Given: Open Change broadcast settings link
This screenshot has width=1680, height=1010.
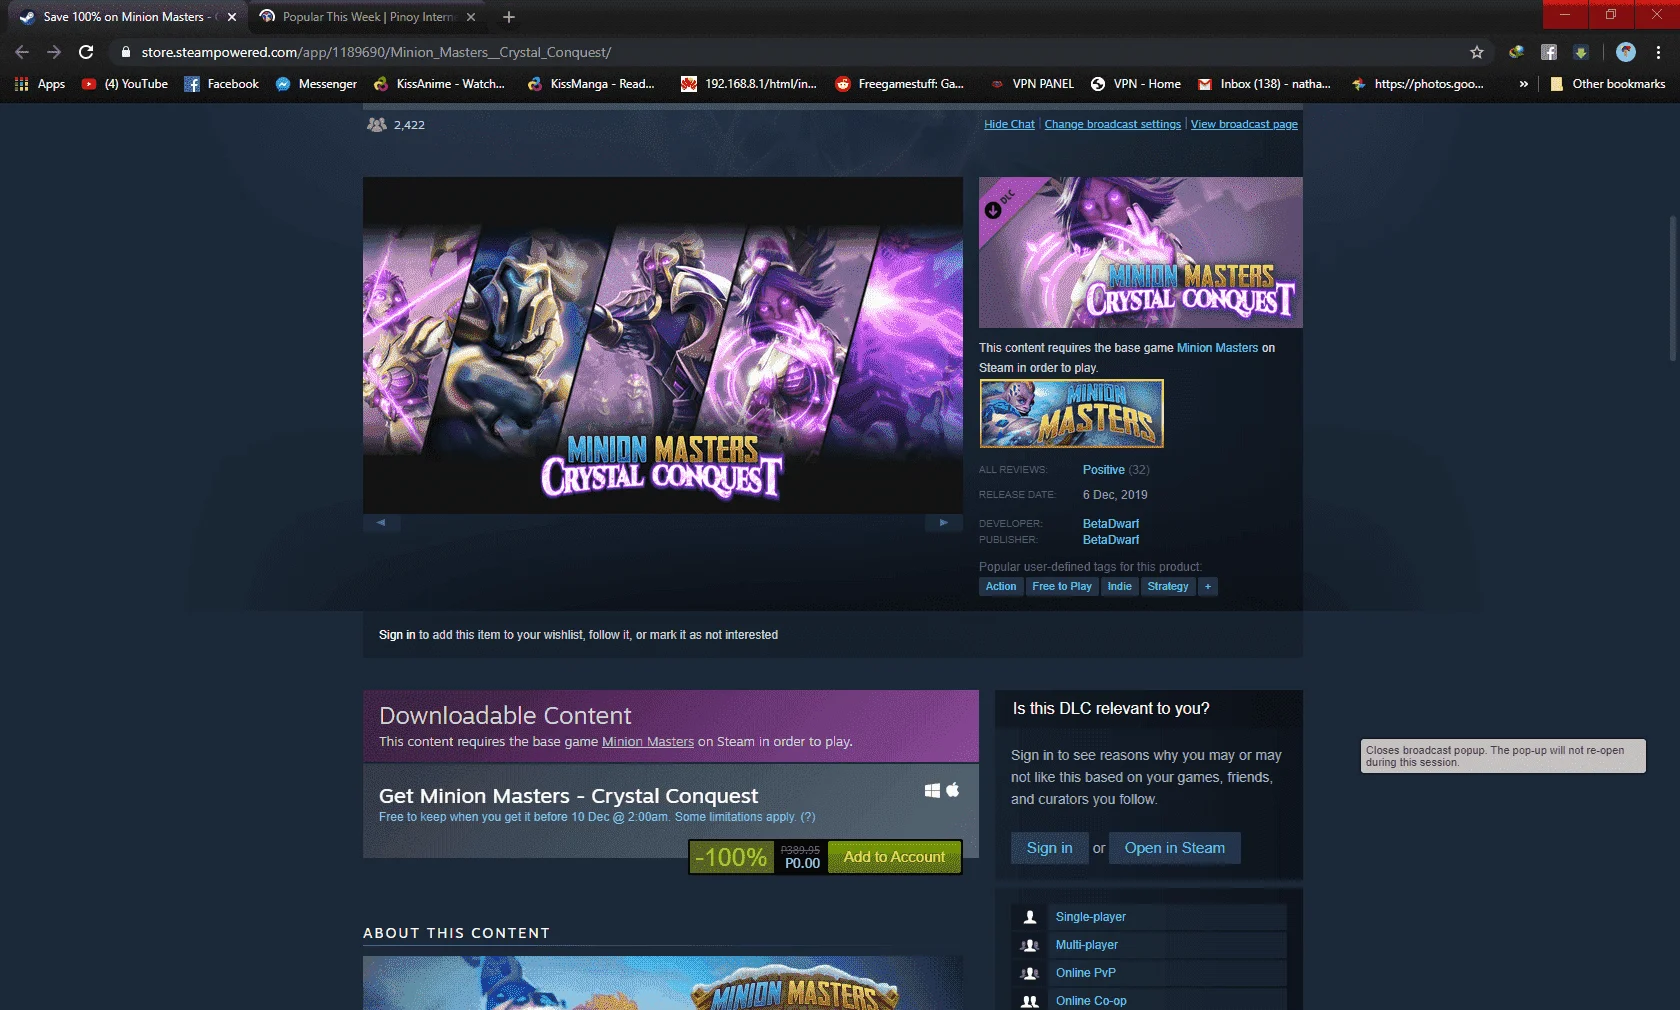Looking at the screenshot, I should (1113, 124).
